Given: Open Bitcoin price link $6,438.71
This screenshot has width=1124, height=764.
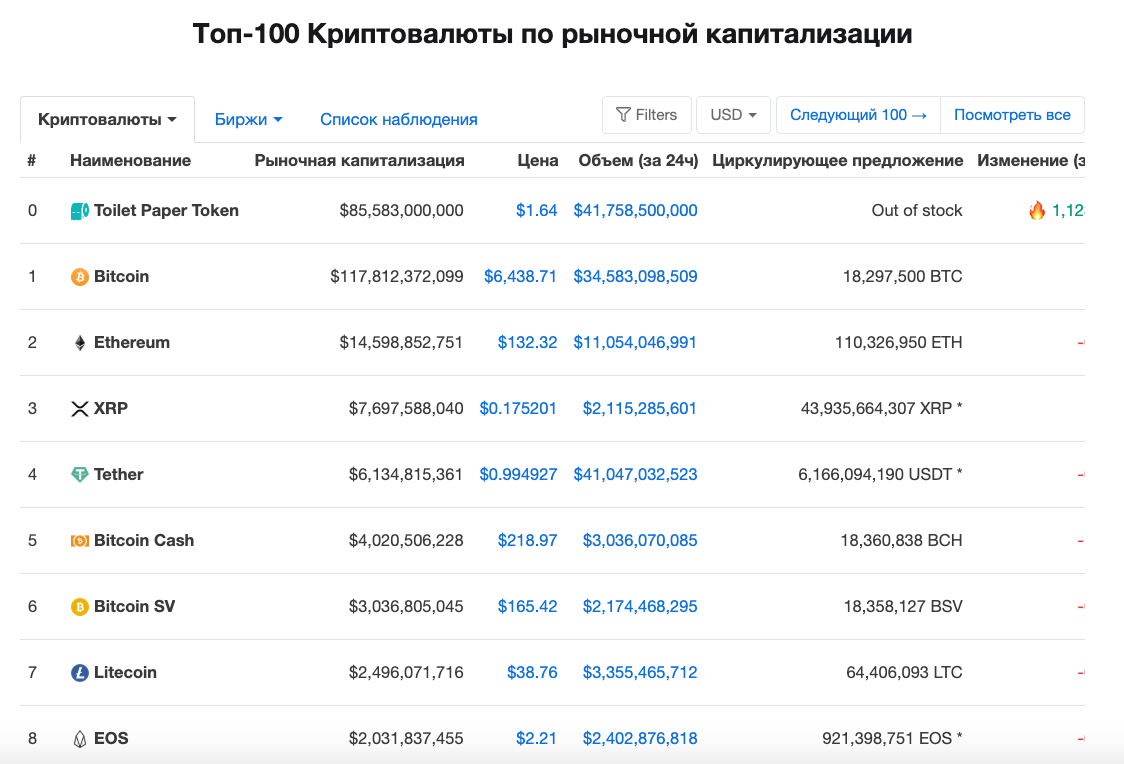Looking at the screenshot, I should click(520, 277).
